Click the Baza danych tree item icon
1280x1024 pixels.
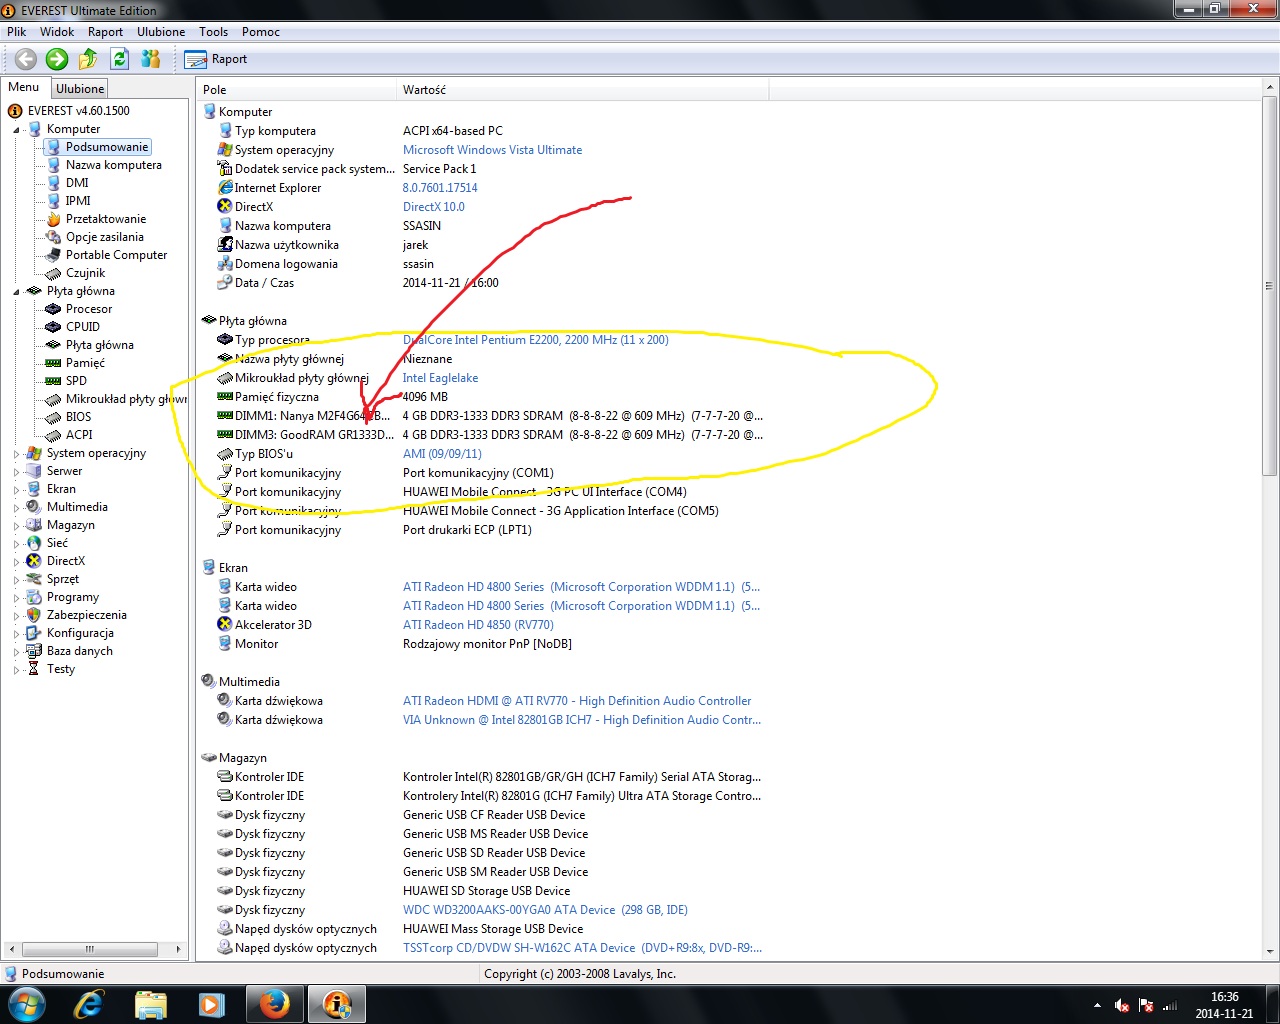click(x=34, y=651)
